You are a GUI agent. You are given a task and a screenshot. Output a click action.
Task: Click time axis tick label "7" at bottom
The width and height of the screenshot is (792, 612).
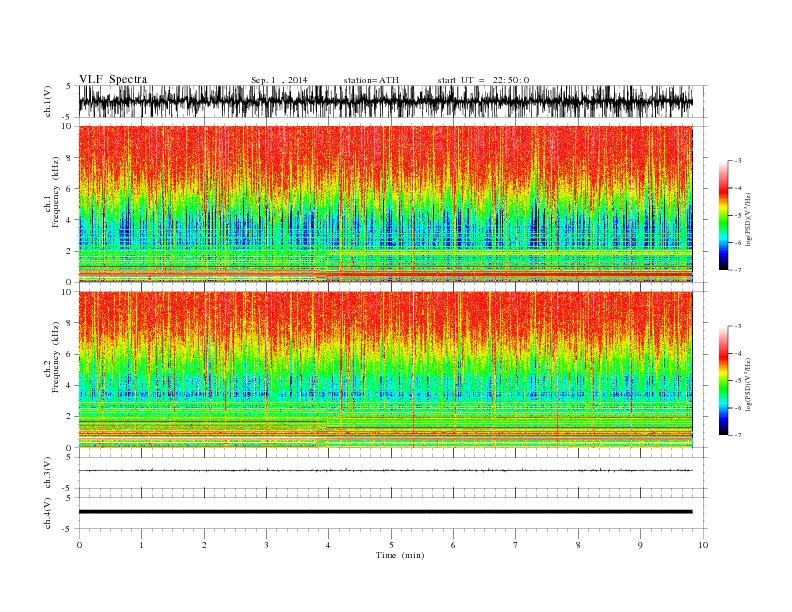(x=516, y=545)
